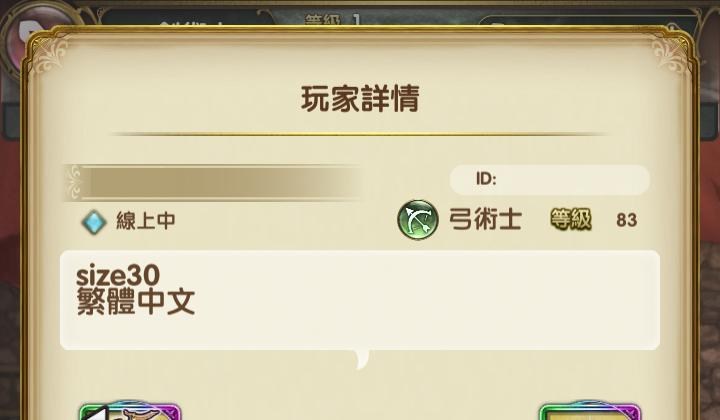
Task: Click the 繁體中文 line in the comment box
Action: 136,302
